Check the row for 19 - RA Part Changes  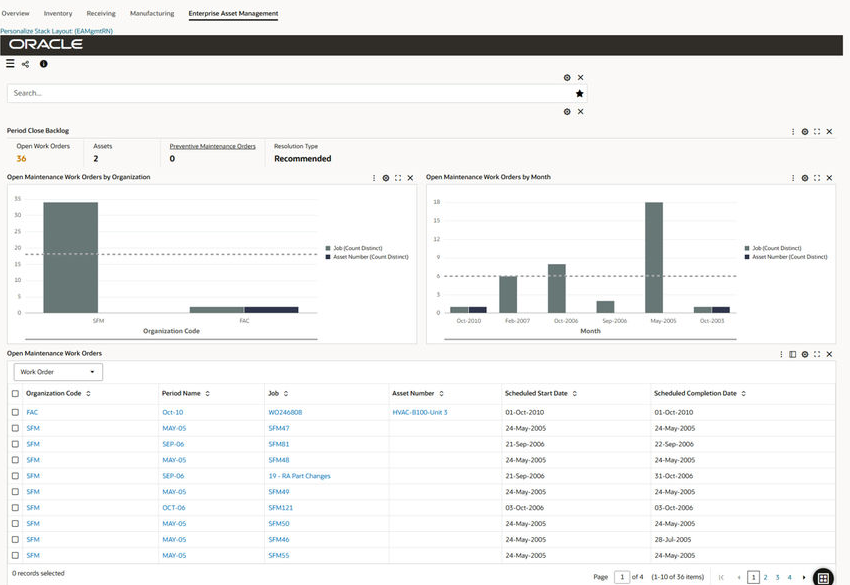pyautogui.click(x=15, y=476)
